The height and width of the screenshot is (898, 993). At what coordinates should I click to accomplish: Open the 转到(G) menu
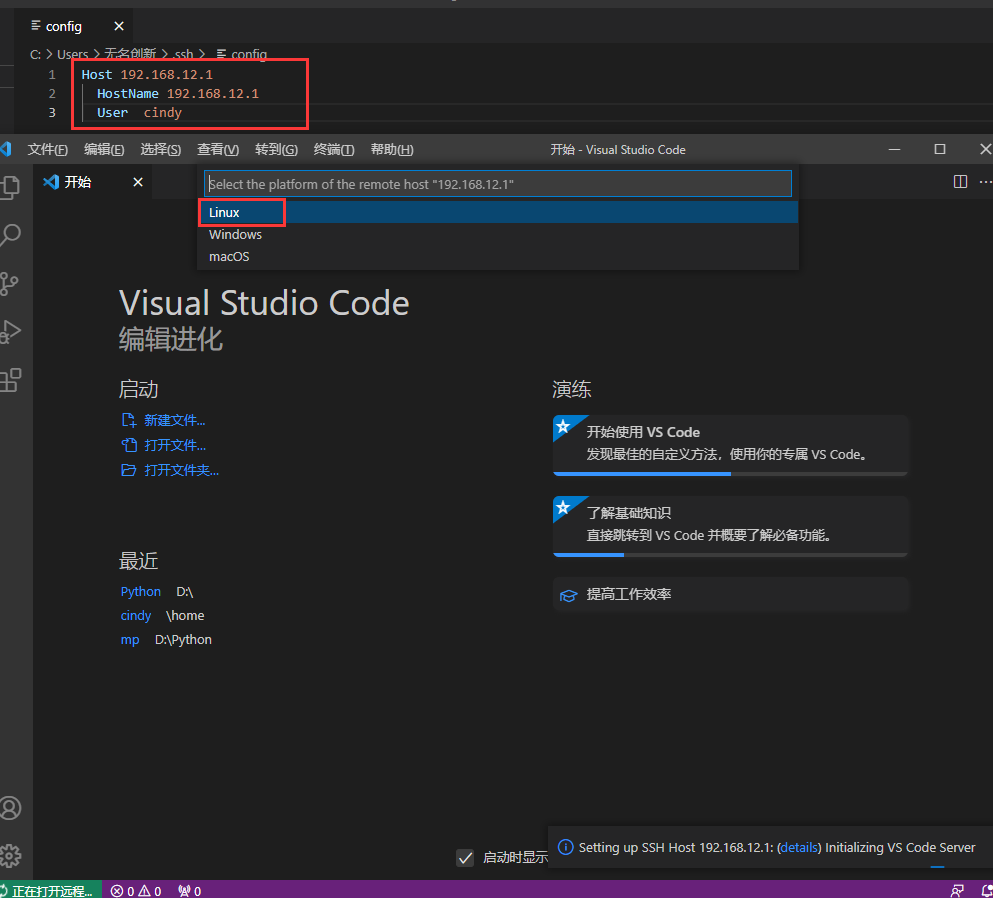tap(276, 149)
